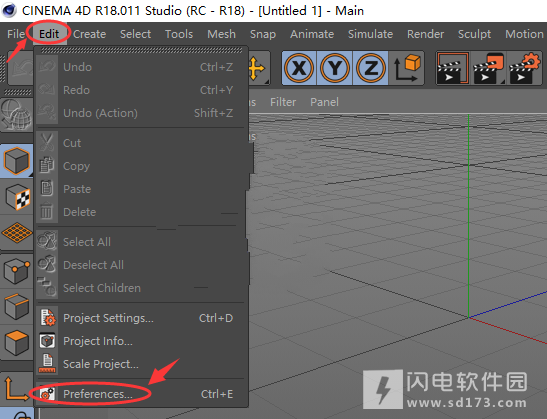
Task: Switch to Edges mode cube icon
Action: 16,307
